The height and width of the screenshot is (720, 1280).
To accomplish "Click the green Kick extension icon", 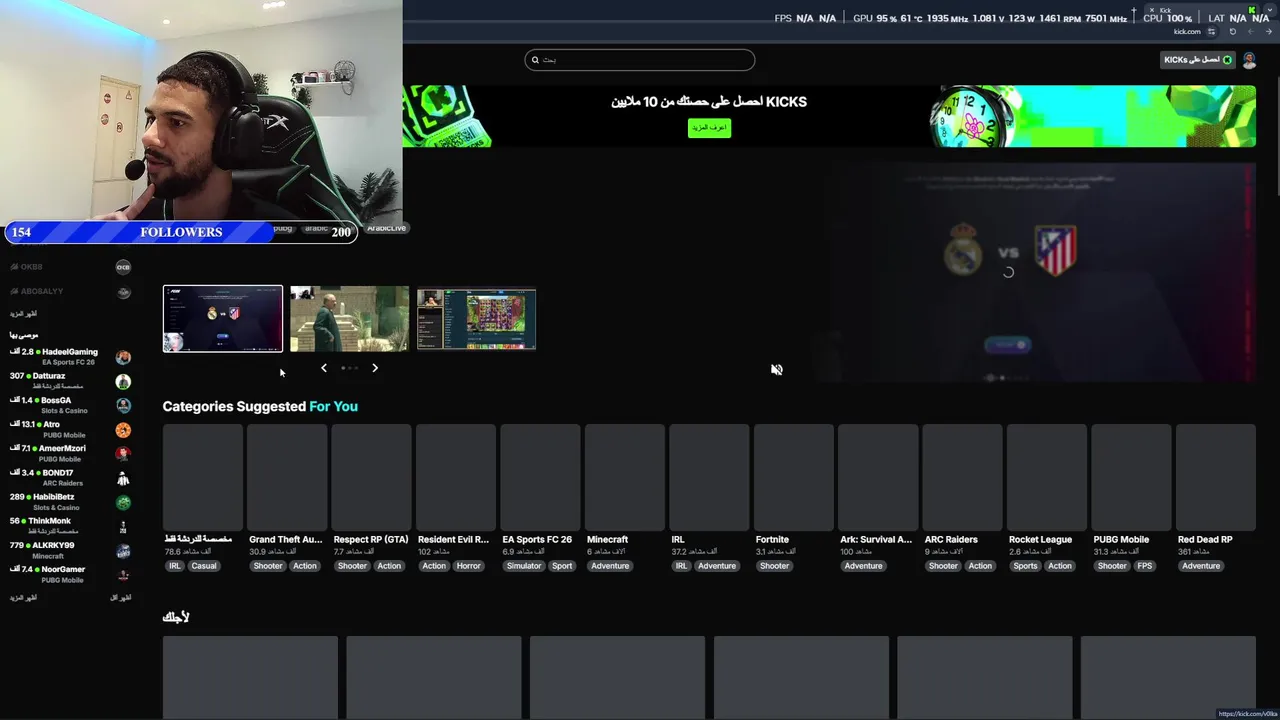I will [1252, 10].
